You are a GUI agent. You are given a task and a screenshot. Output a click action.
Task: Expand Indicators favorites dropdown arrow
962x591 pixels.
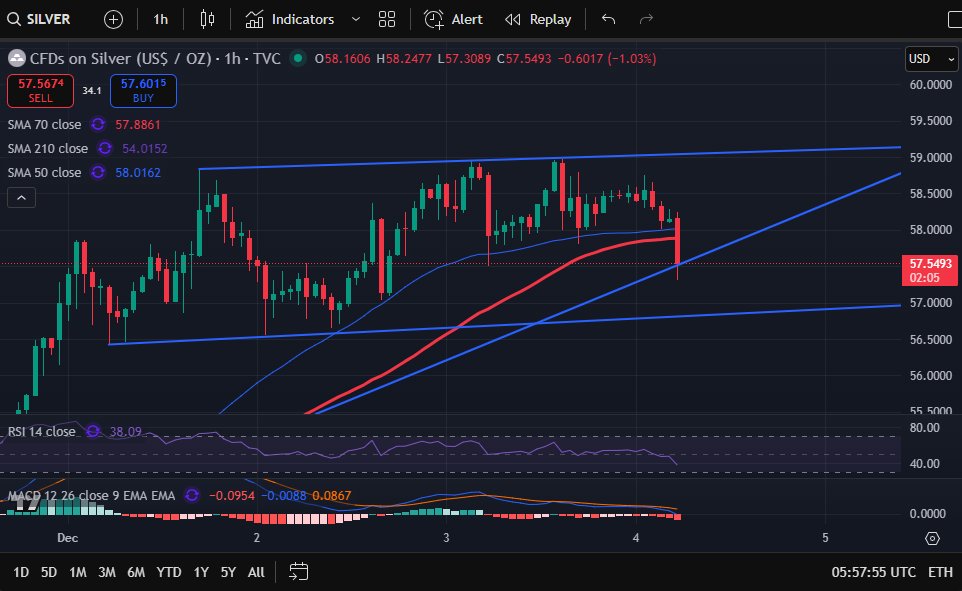click(x=356, y=19)
